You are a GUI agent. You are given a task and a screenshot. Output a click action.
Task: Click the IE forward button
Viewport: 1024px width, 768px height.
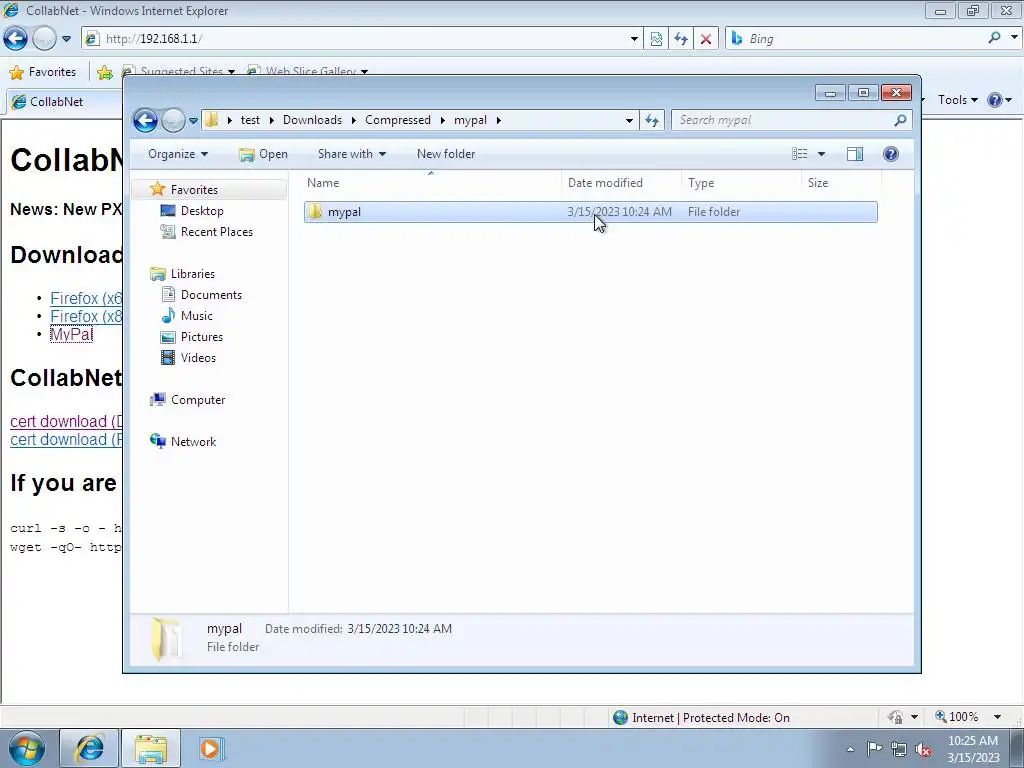(x=44, y=39)
